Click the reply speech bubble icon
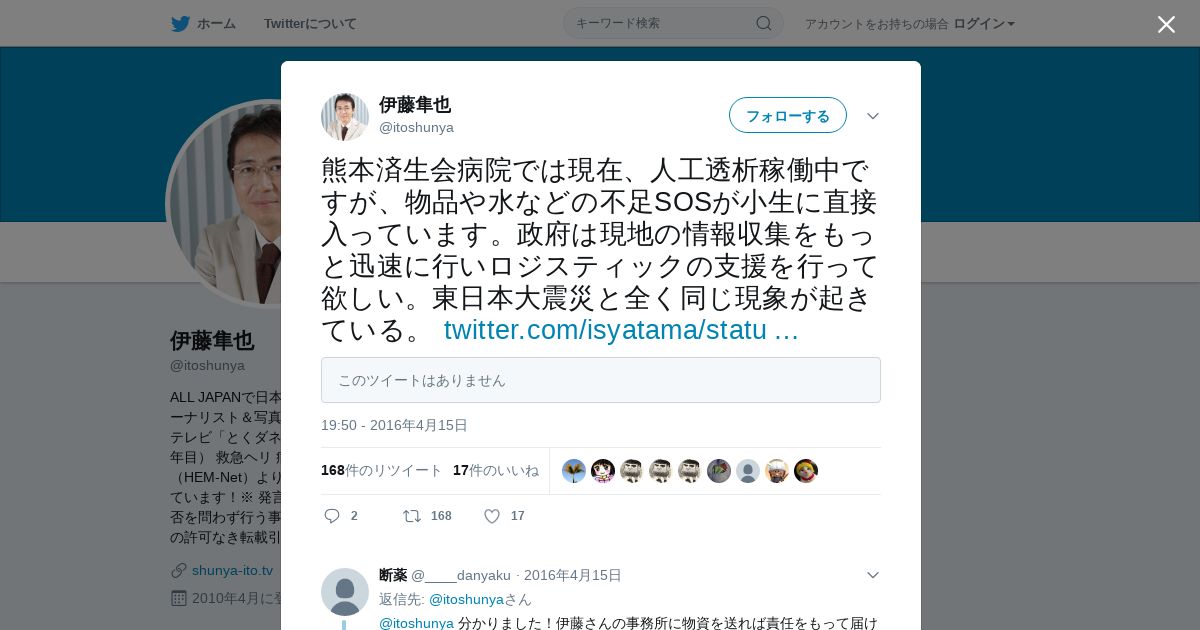1200x630 pixels. [x=332, y=516]
